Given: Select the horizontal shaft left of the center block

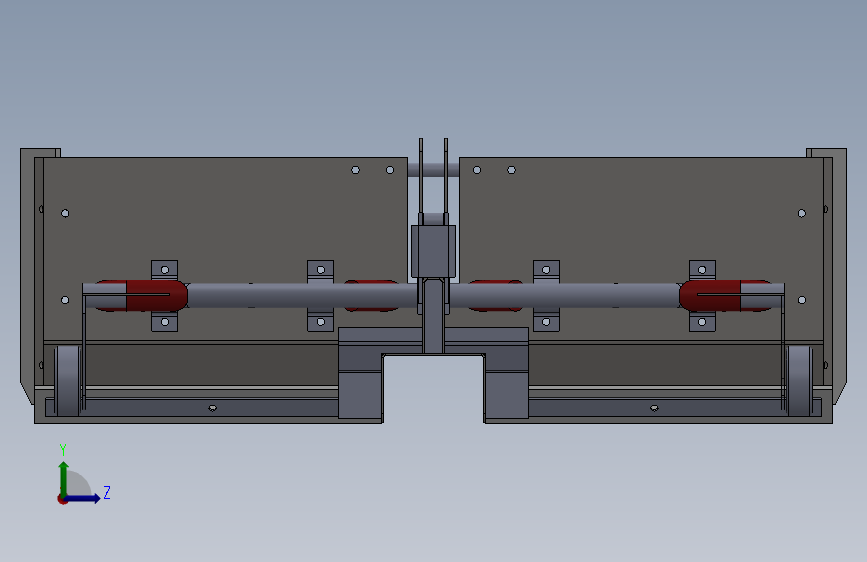Looking at the screenshot, I should point(301,295).
